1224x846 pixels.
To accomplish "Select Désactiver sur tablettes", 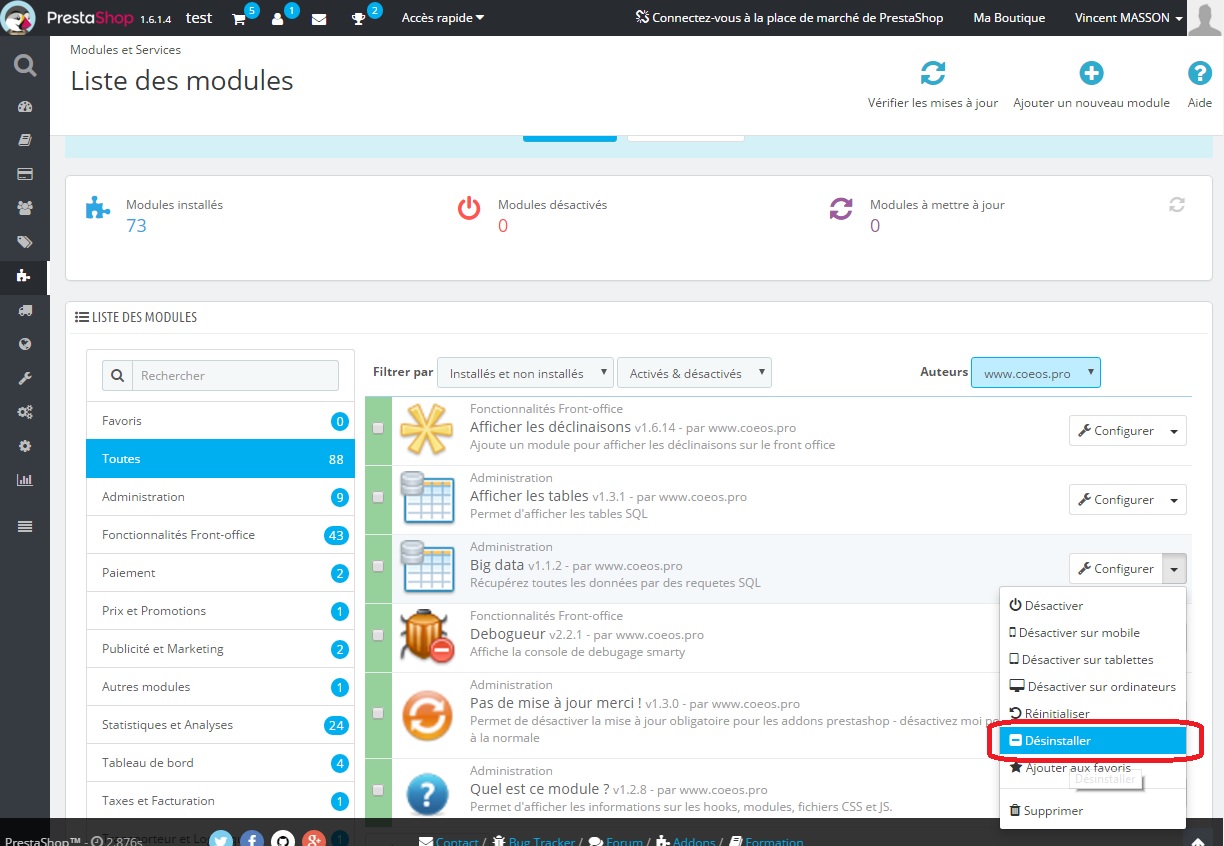I will point(1093,659).
